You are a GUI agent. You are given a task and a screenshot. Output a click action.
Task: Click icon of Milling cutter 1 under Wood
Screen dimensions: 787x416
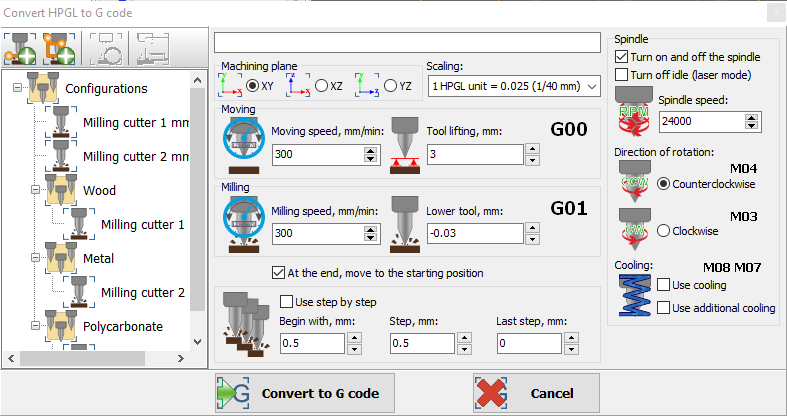(x=79, y=224)
